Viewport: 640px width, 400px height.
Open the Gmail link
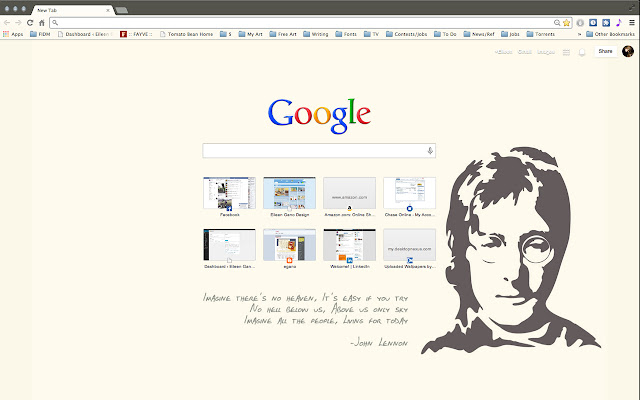(524, 52)
